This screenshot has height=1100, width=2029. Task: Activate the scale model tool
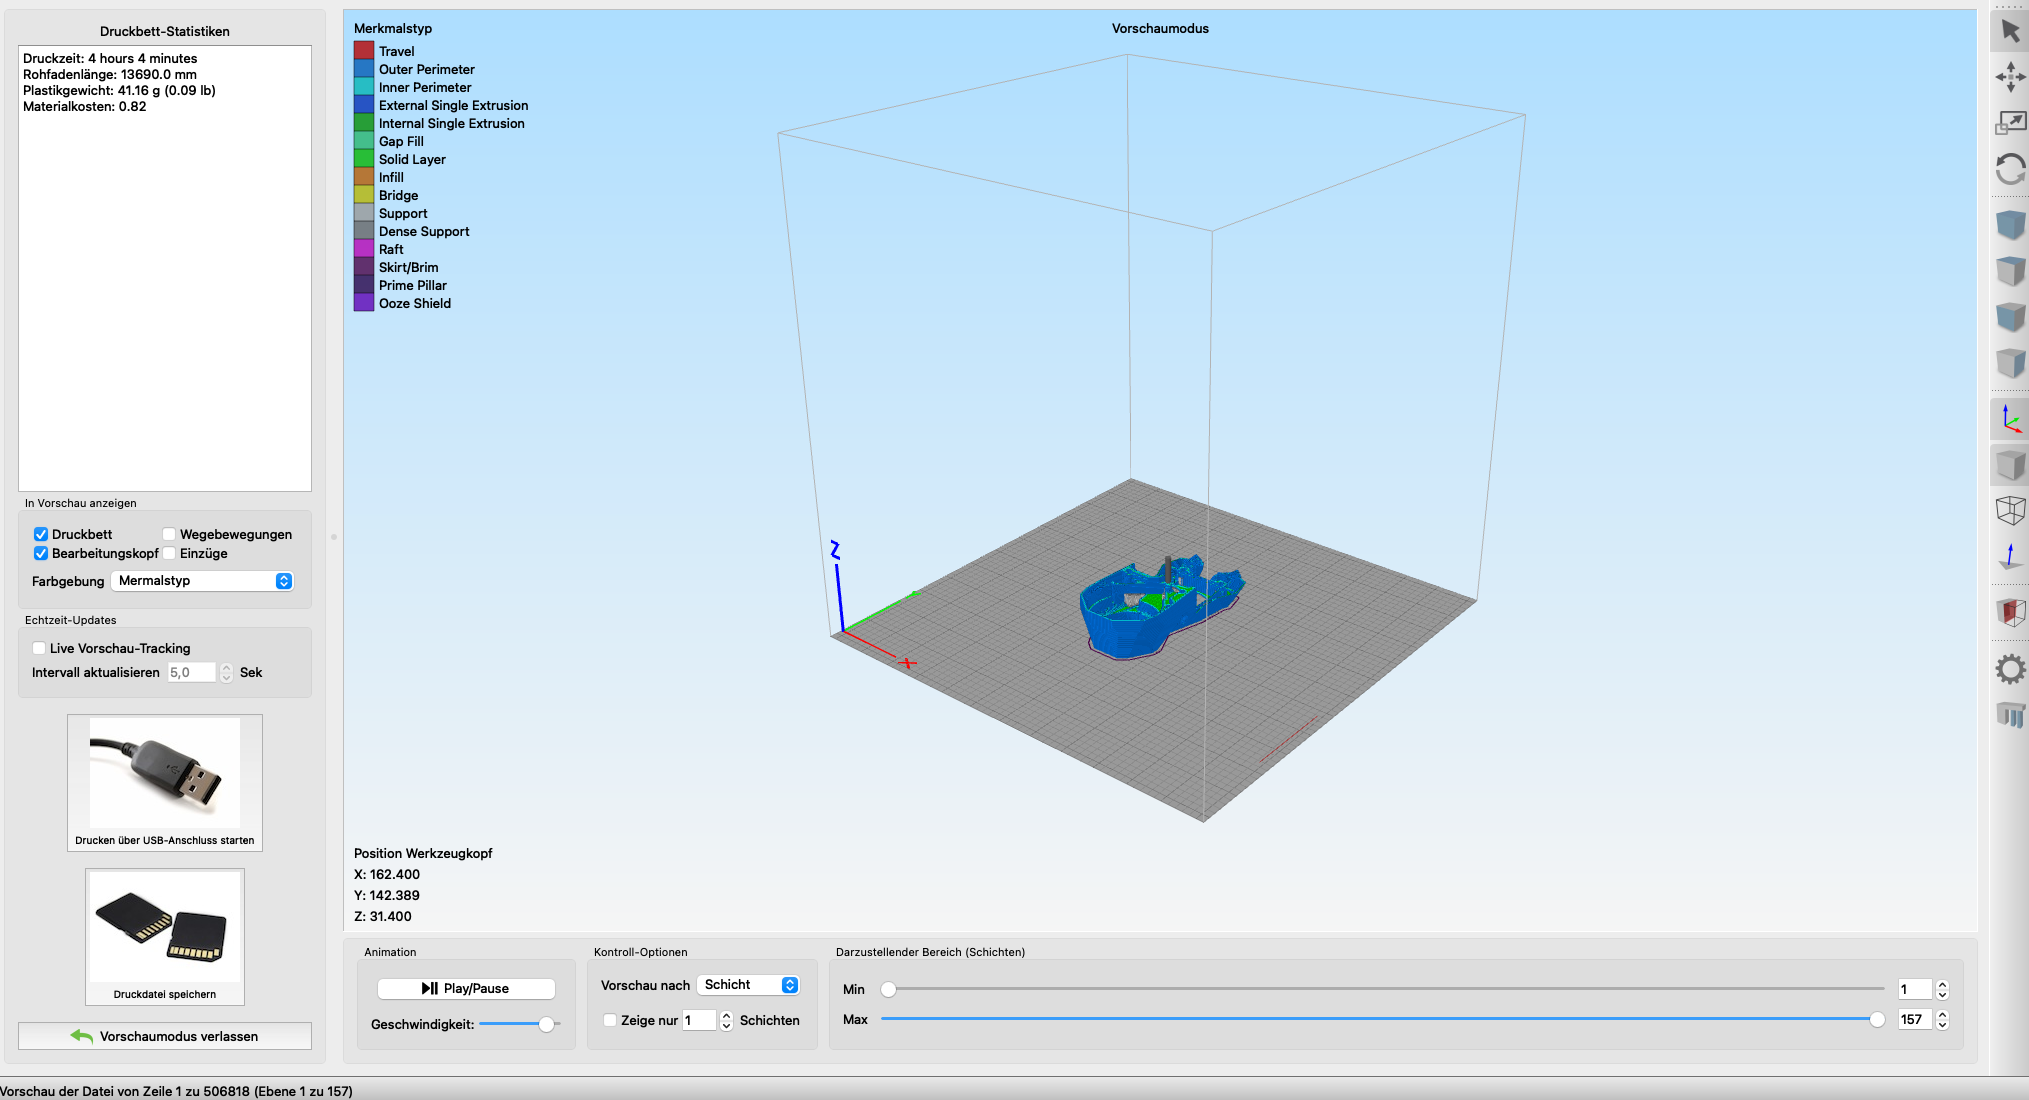tap(2010, 123)
